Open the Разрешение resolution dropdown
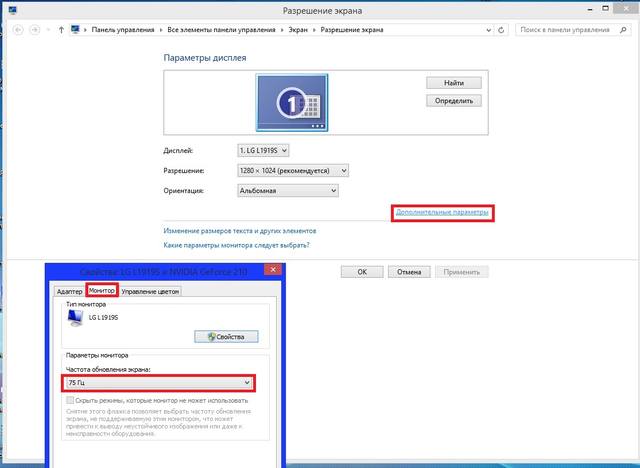The height and width of the screenshot is (468, 640). pos(292,170)
